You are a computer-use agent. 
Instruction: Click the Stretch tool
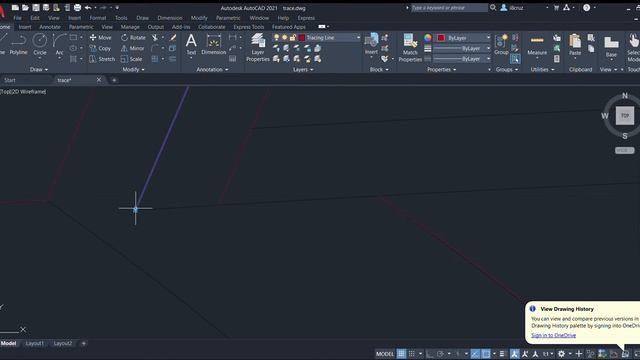coord(102,59)
